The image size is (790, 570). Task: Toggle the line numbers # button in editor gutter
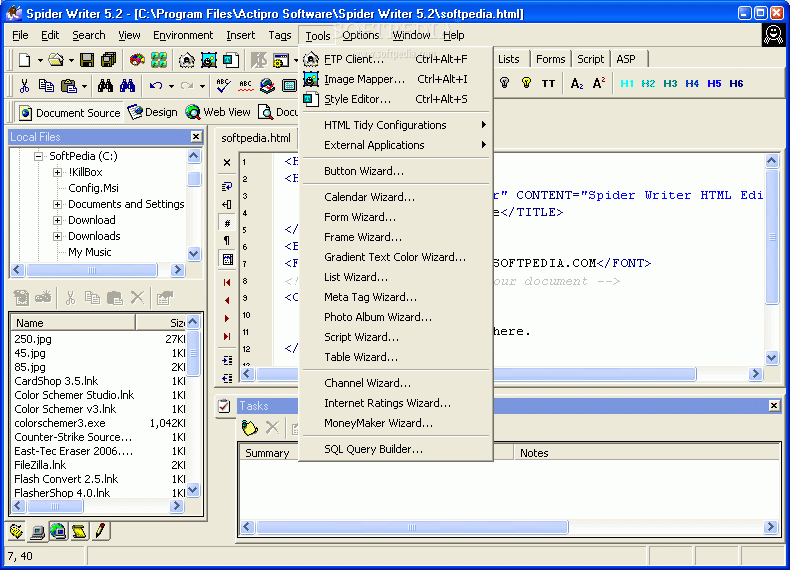click(227, 223)
